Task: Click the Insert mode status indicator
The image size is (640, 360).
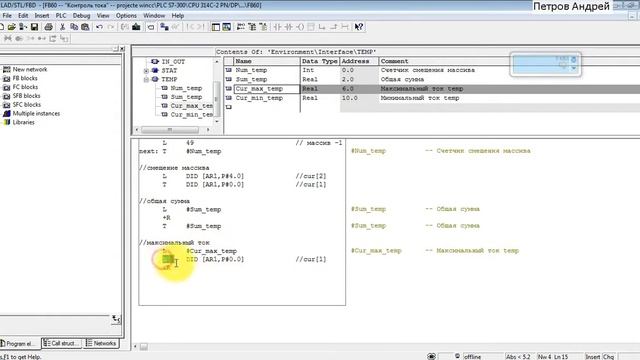Action: point(593,356)
